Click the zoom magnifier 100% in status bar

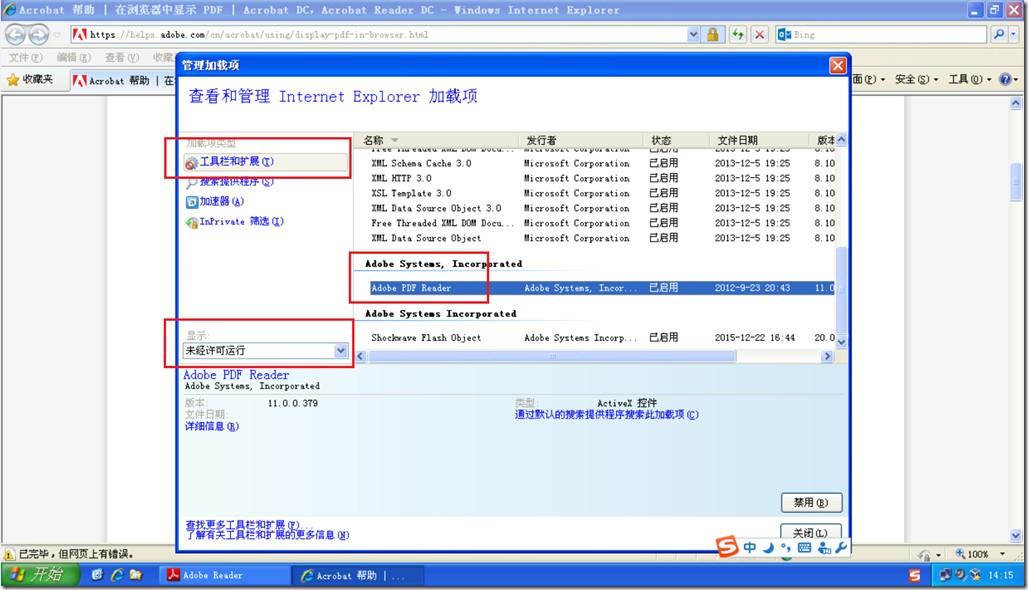tap(960, 554)
